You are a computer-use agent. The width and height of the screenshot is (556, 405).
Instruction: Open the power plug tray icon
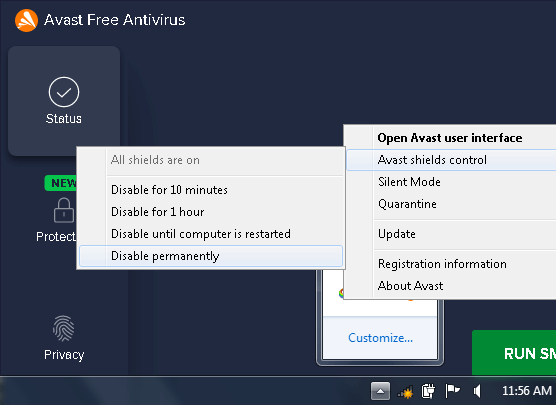tap(428, 391)
